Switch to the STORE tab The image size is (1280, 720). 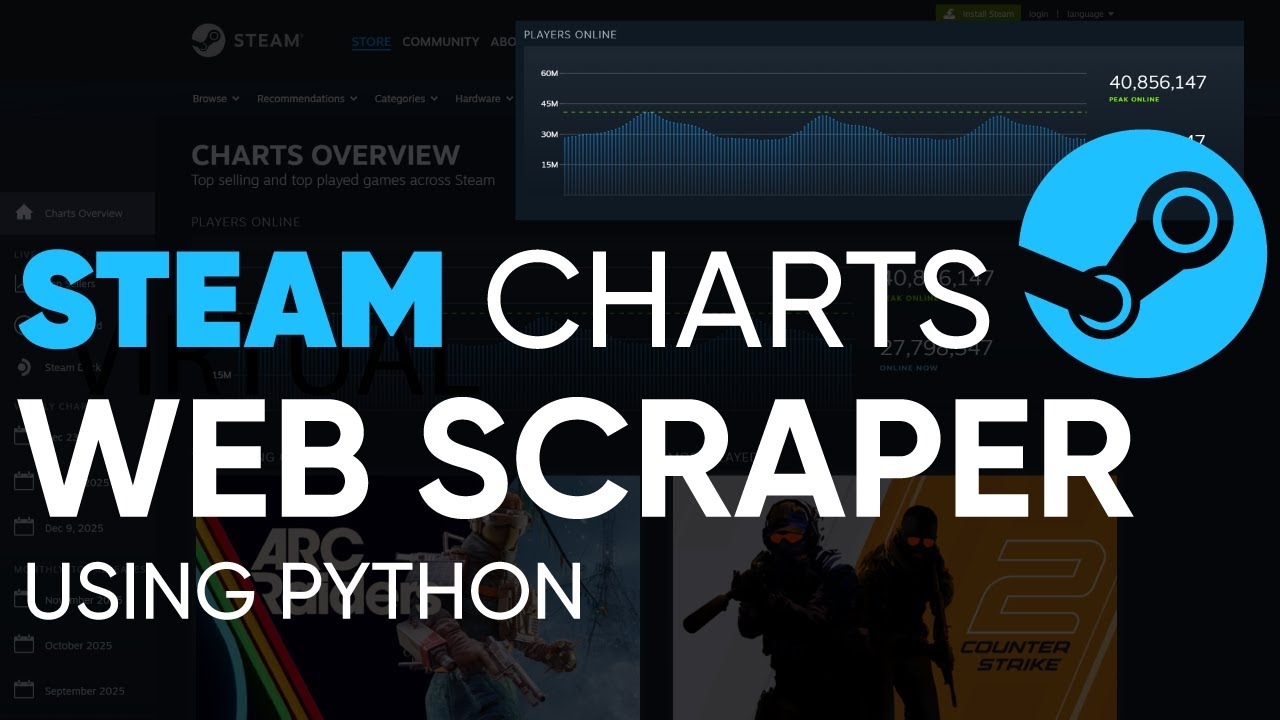tap(371, 42)
